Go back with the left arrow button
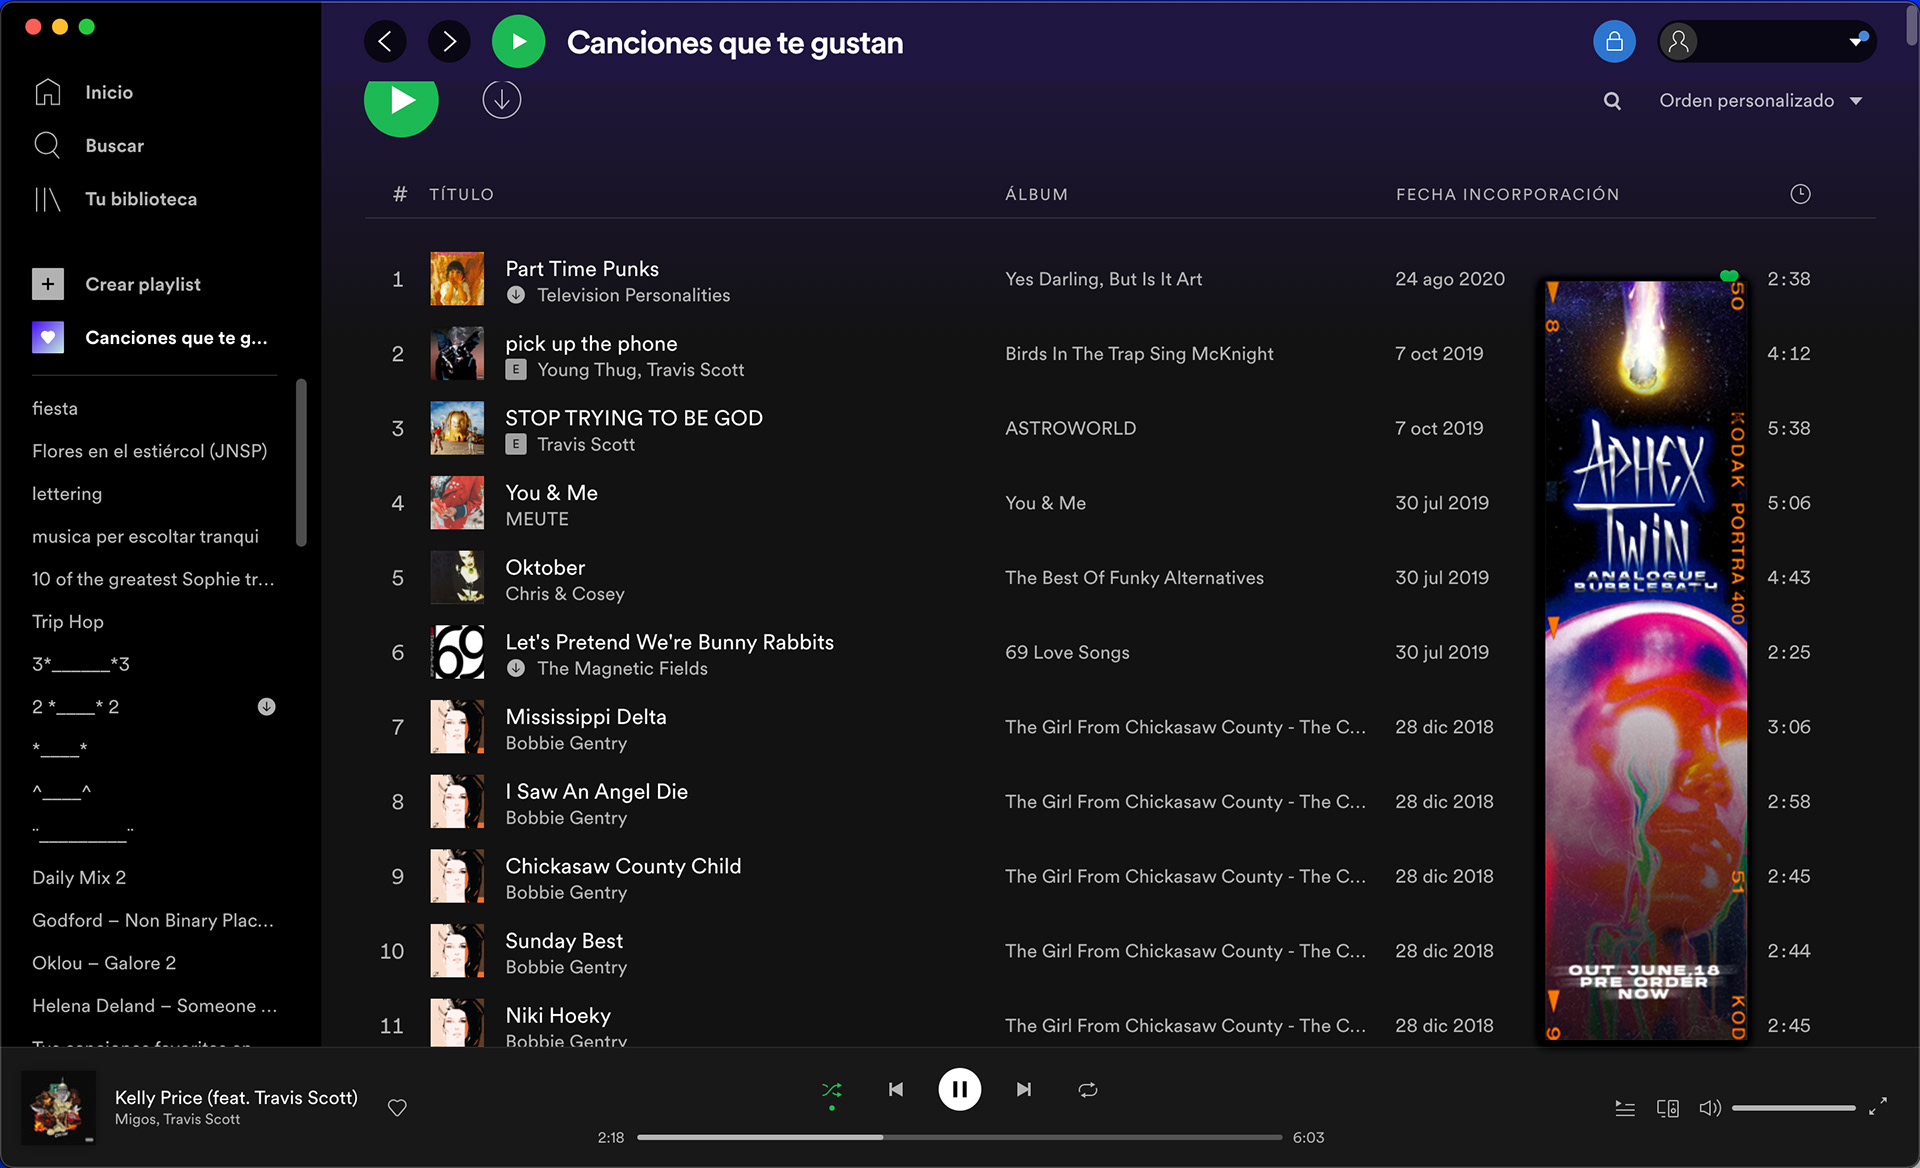The image size is (1920, 1168). click(x=385, y=42)
